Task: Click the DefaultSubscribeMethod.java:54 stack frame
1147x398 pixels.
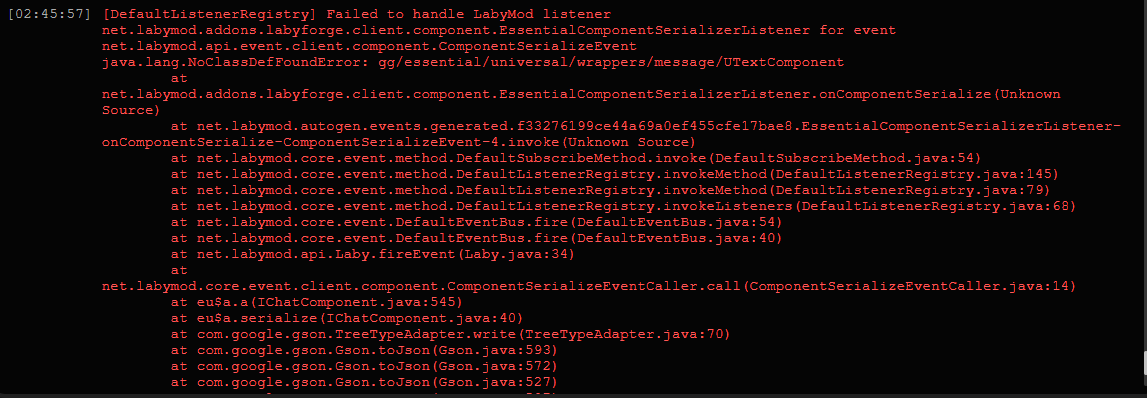Action: 576,158
